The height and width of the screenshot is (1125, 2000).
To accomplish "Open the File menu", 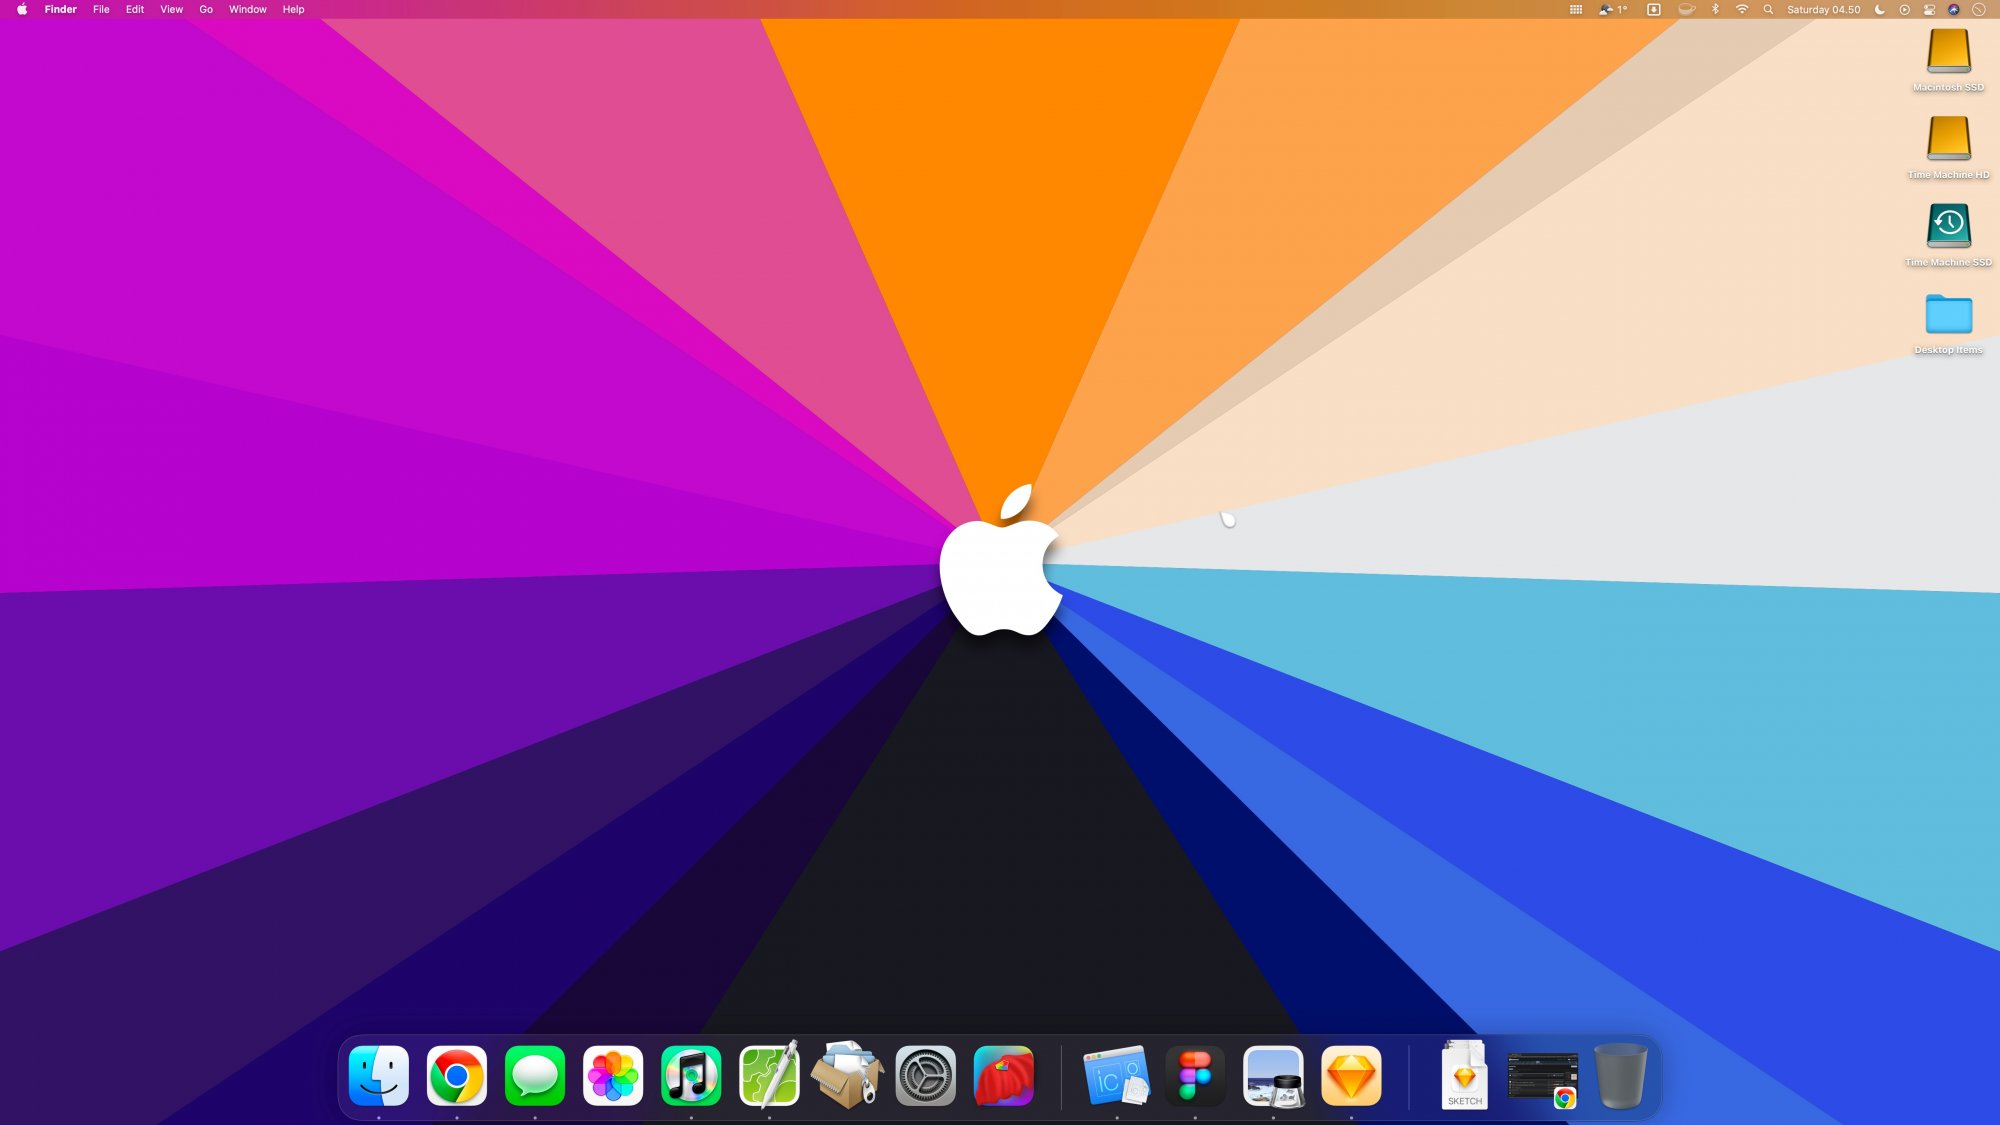I will point(101,9).
